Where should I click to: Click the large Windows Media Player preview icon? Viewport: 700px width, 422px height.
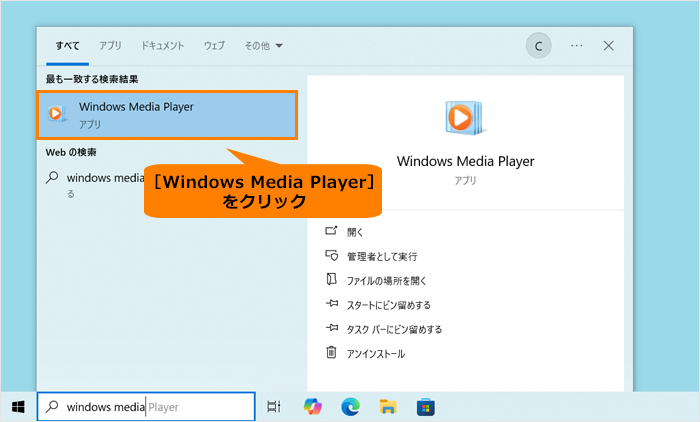(x=464, y=118)
